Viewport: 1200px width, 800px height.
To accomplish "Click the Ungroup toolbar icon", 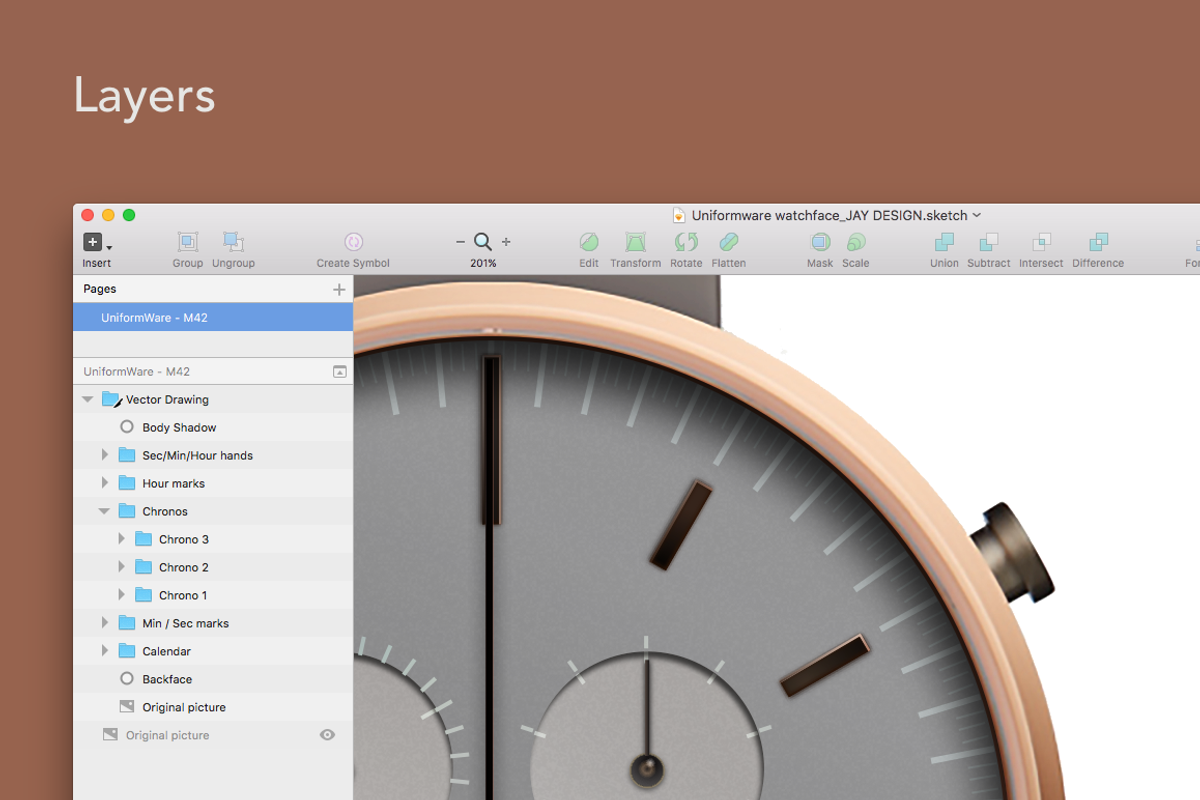I will [233, 242].
